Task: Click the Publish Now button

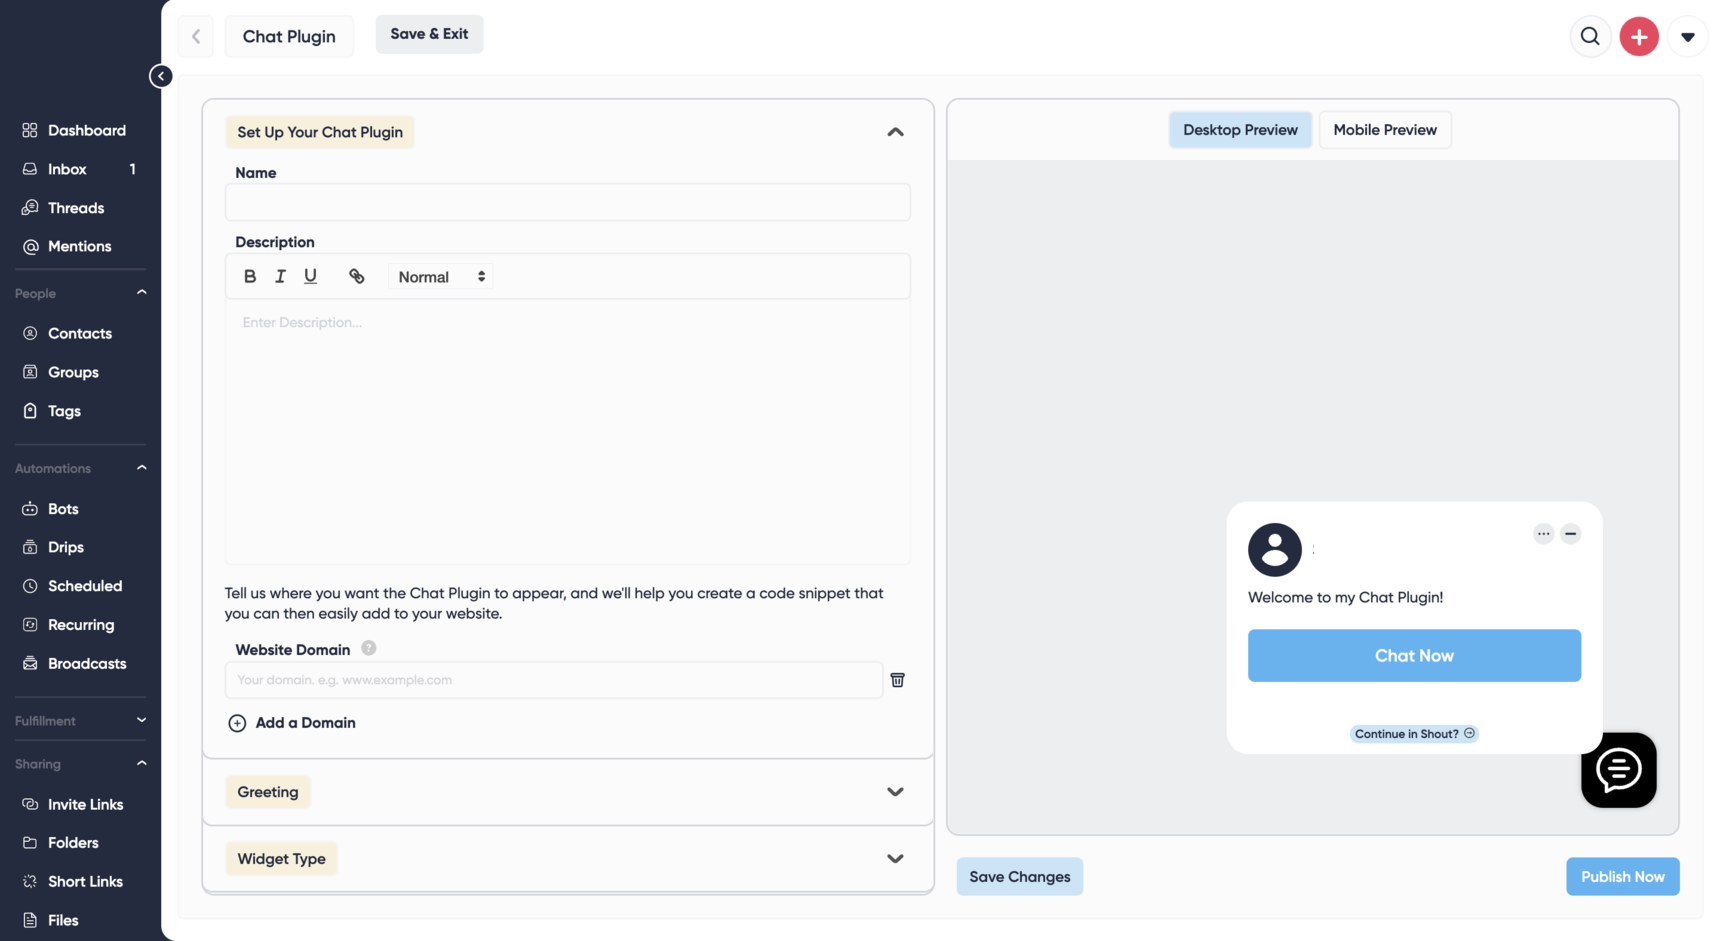Action: [1622, 877]
